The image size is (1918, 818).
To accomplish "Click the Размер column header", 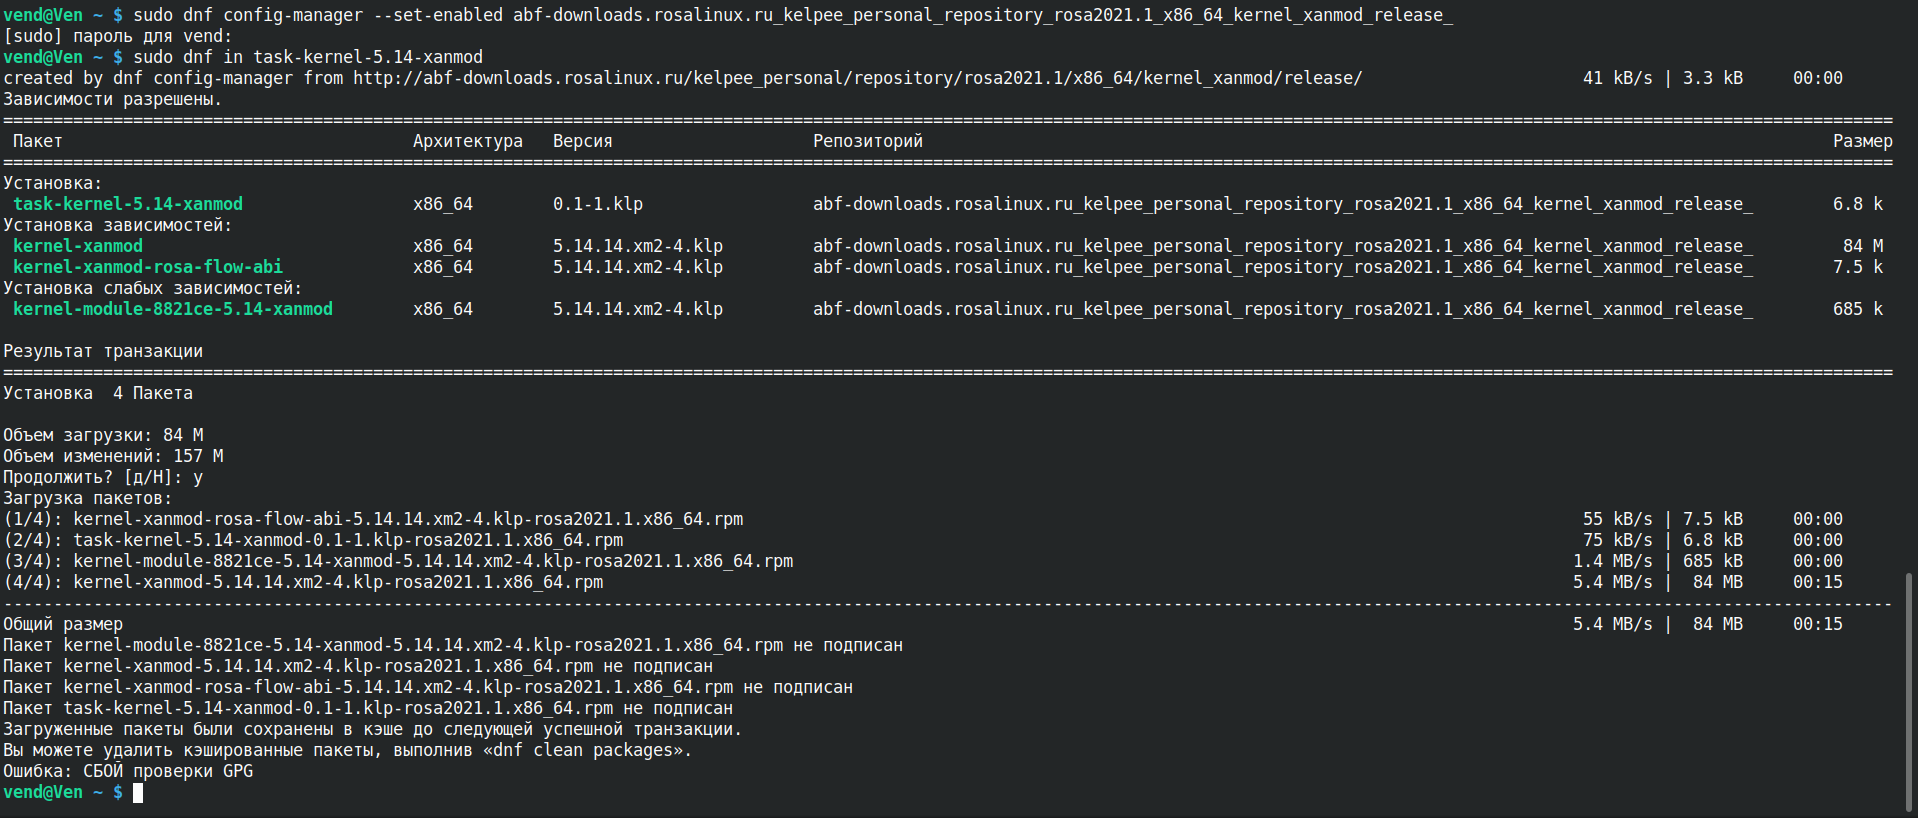I will click(1862, 141).
